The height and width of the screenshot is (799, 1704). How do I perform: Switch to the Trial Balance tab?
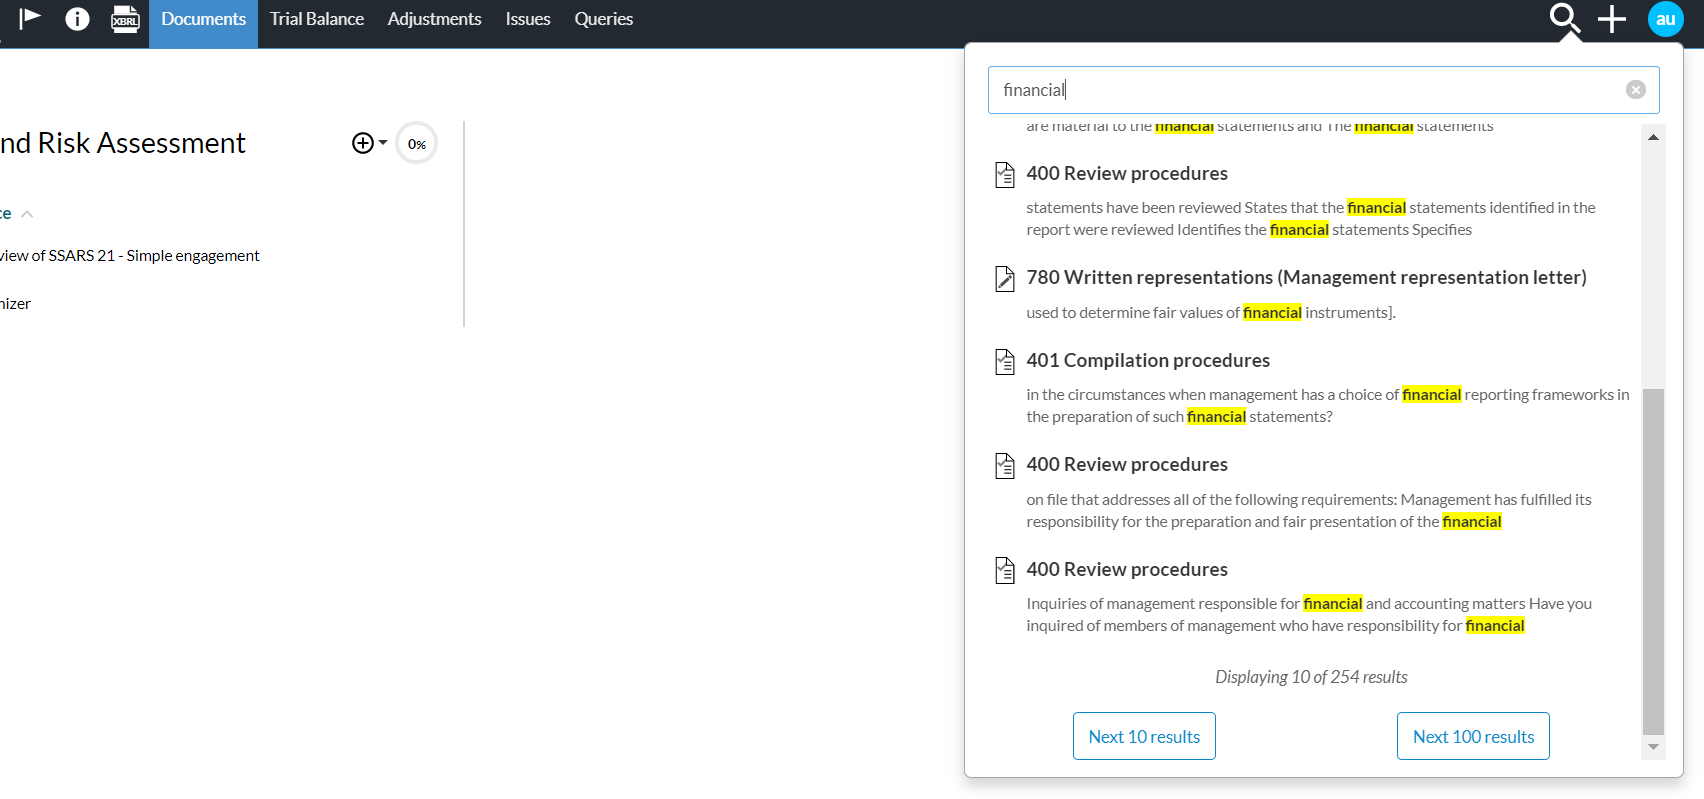pos(316,19)
